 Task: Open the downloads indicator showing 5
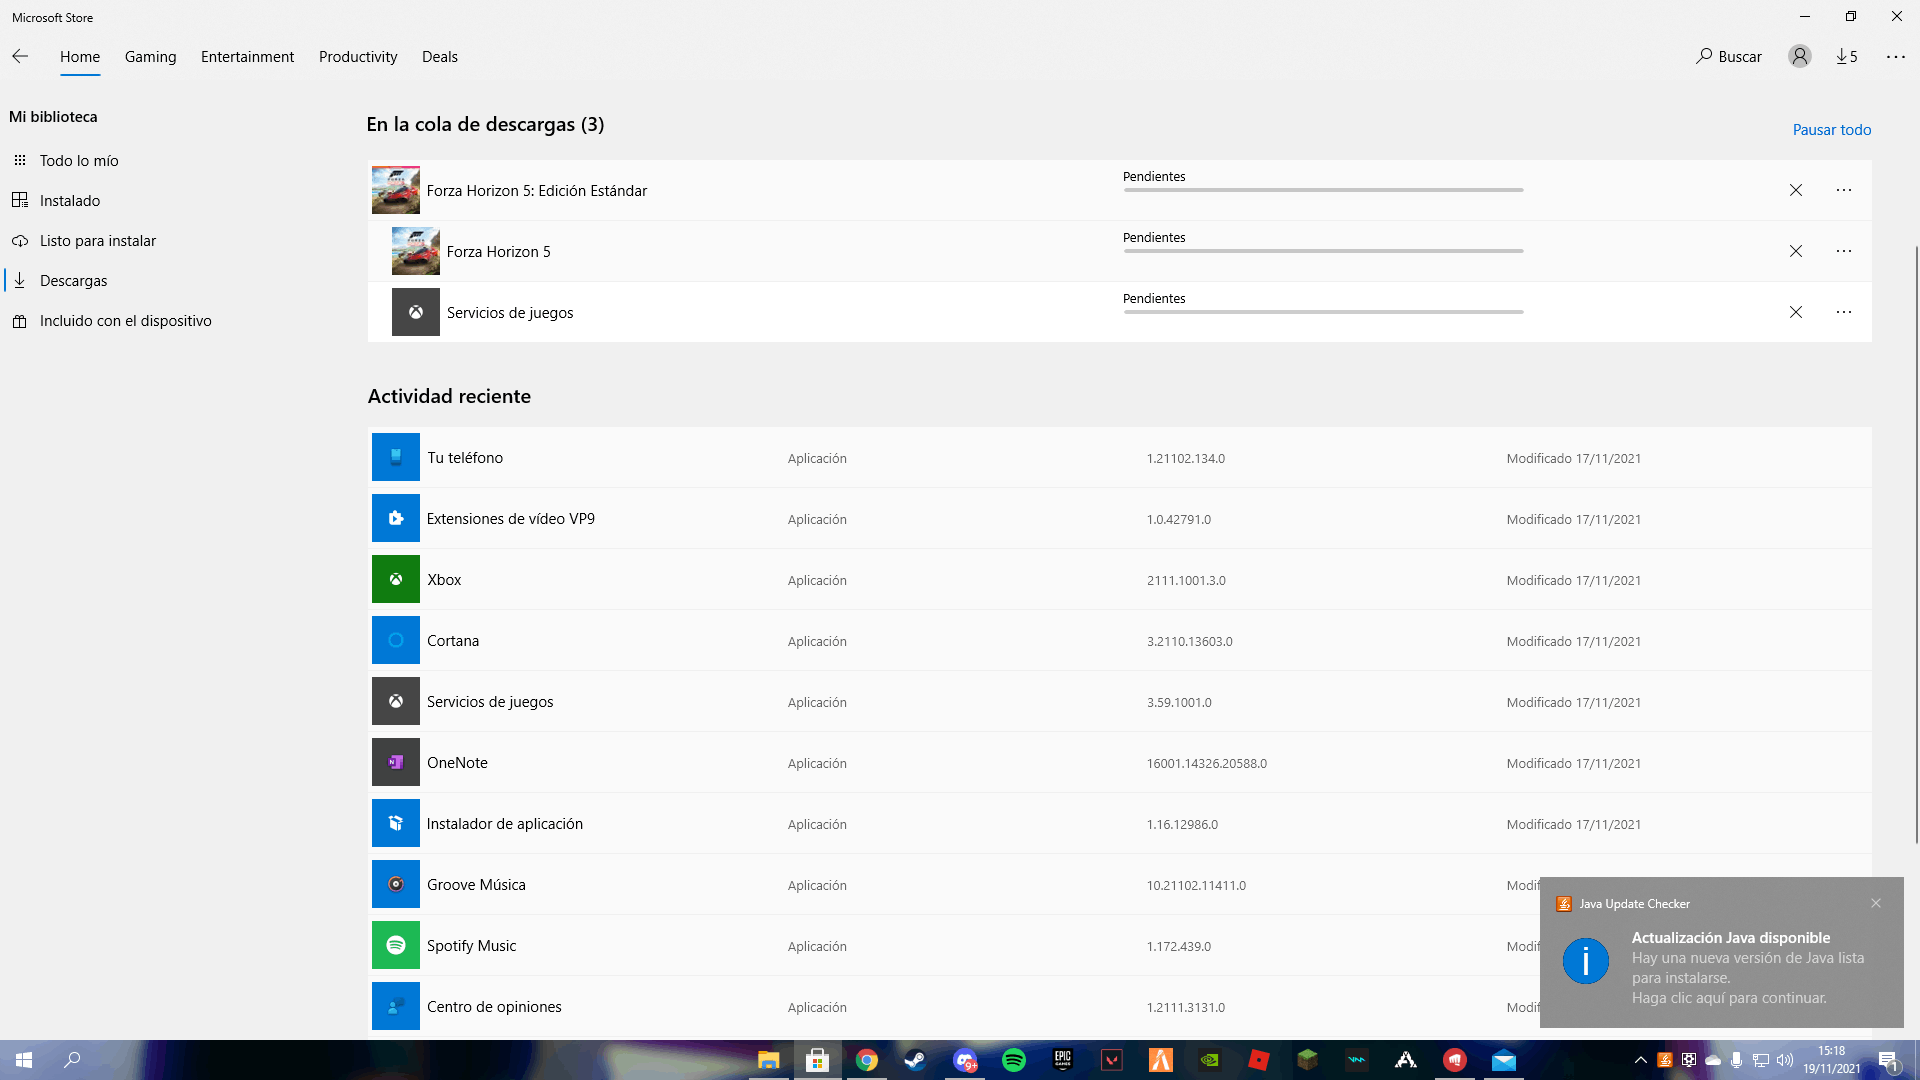click(1847, 57)
